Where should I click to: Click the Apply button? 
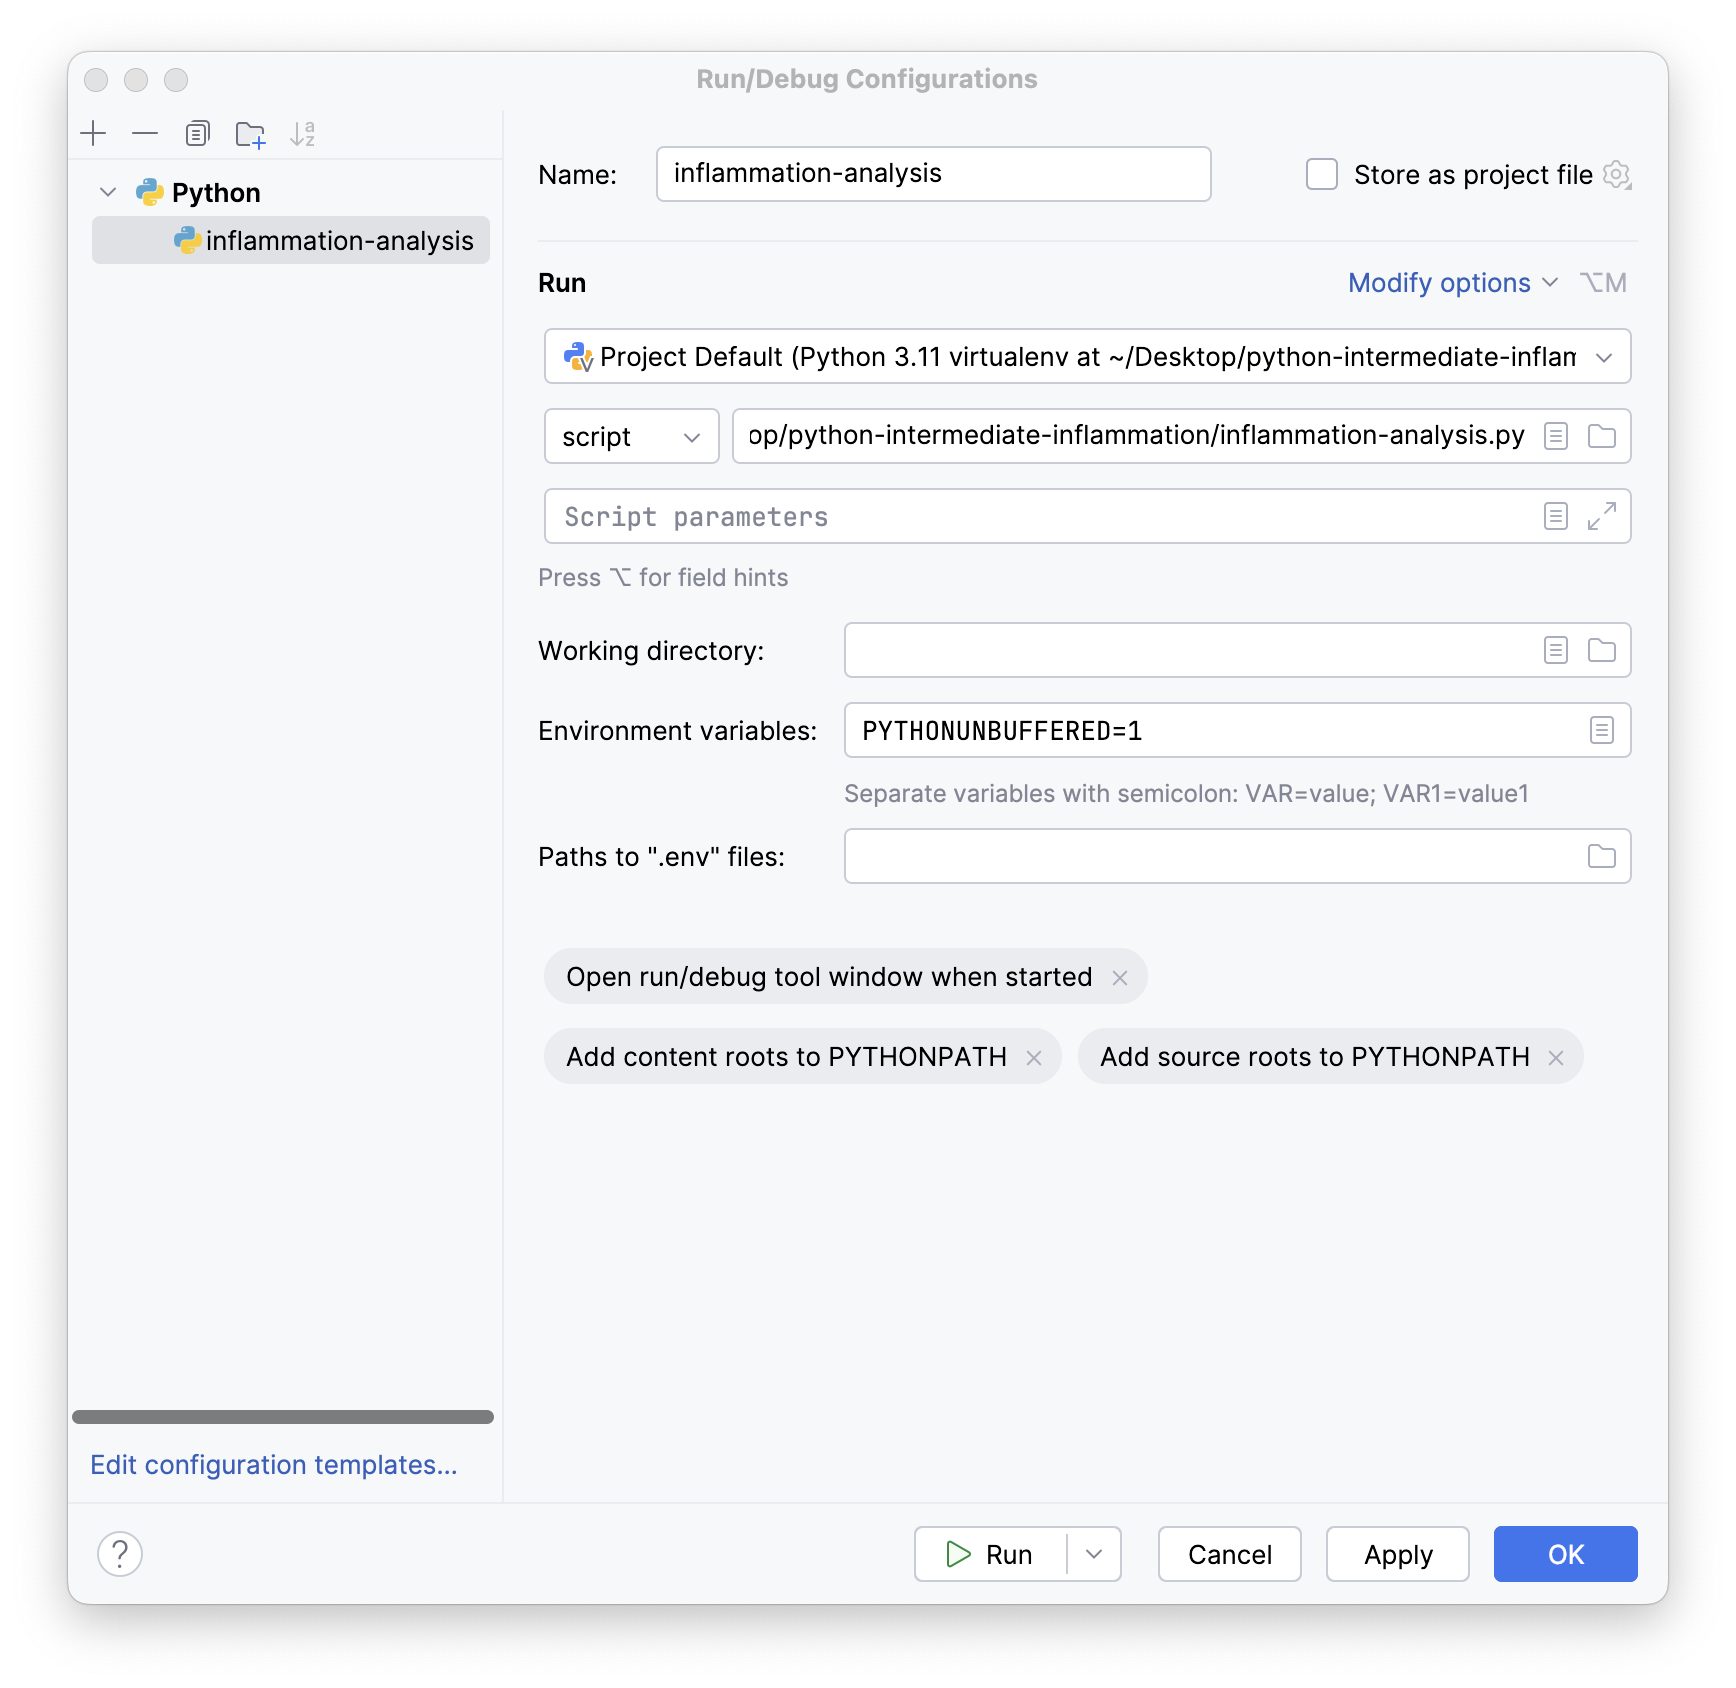tap(1397, 1554)
